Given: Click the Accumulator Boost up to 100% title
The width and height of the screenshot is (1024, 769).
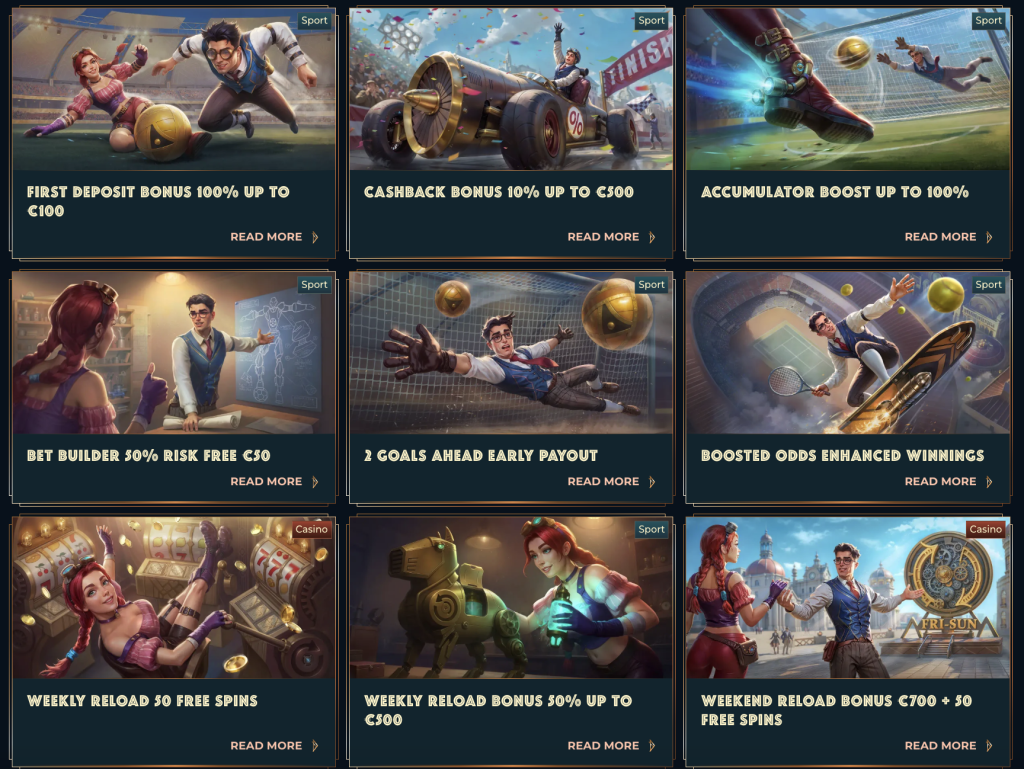Looking at the screenshot, I should click(835, 192).
